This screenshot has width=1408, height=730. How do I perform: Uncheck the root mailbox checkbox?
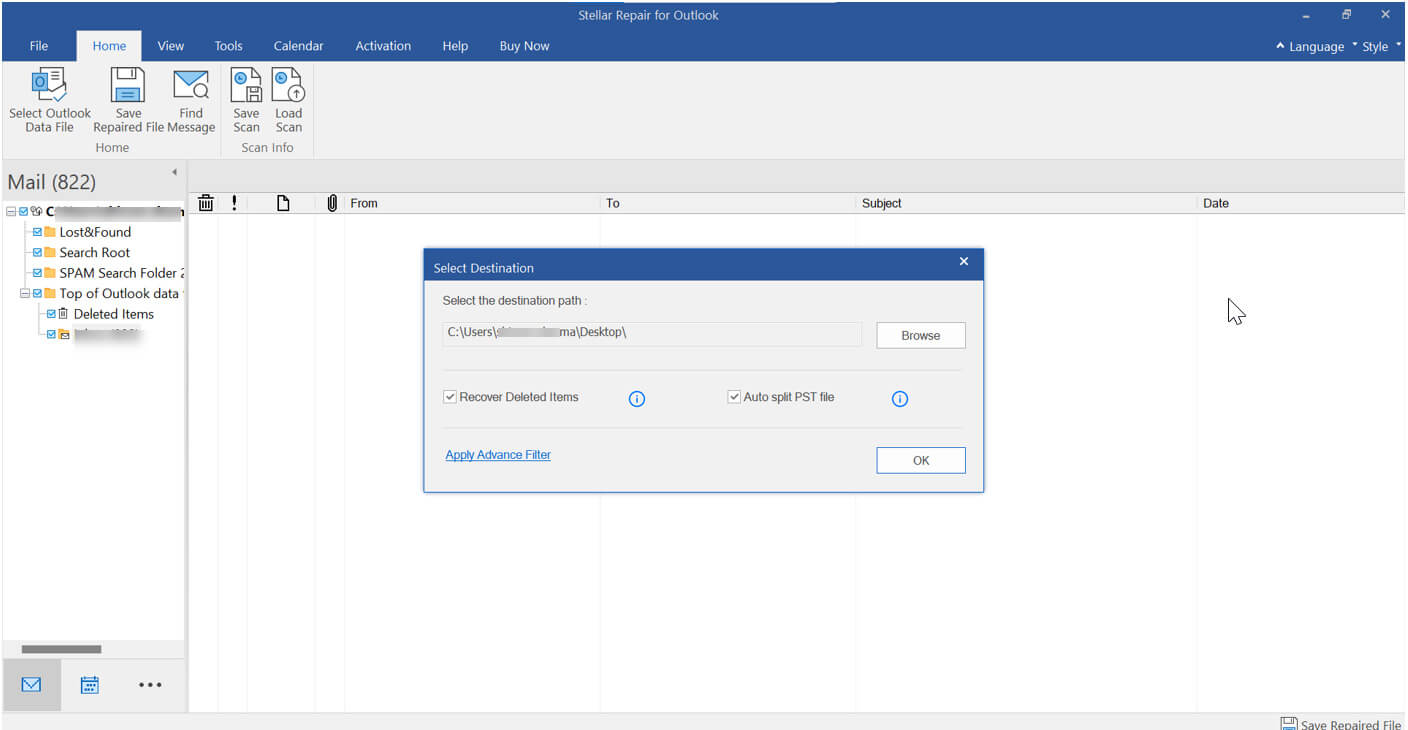pos(23,211)
